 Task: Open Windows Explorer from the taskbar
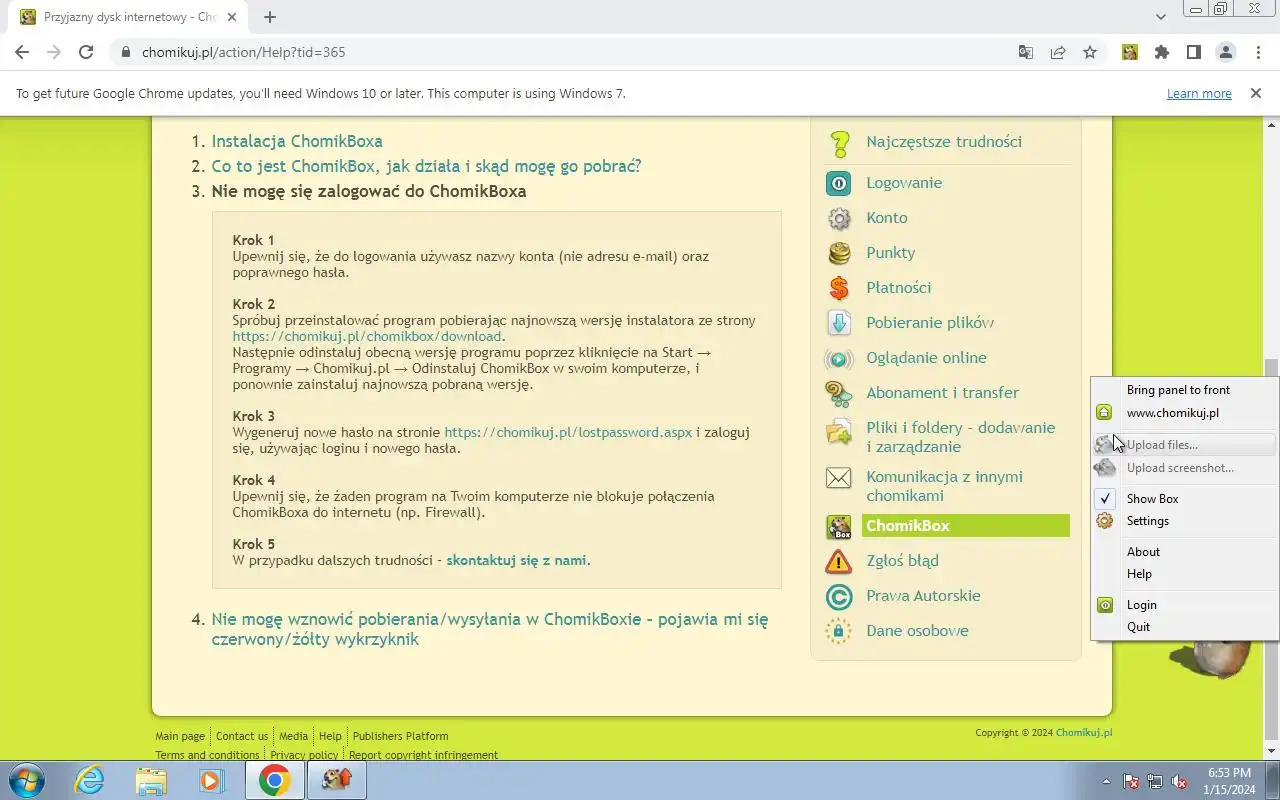click(x=151, y=780)
